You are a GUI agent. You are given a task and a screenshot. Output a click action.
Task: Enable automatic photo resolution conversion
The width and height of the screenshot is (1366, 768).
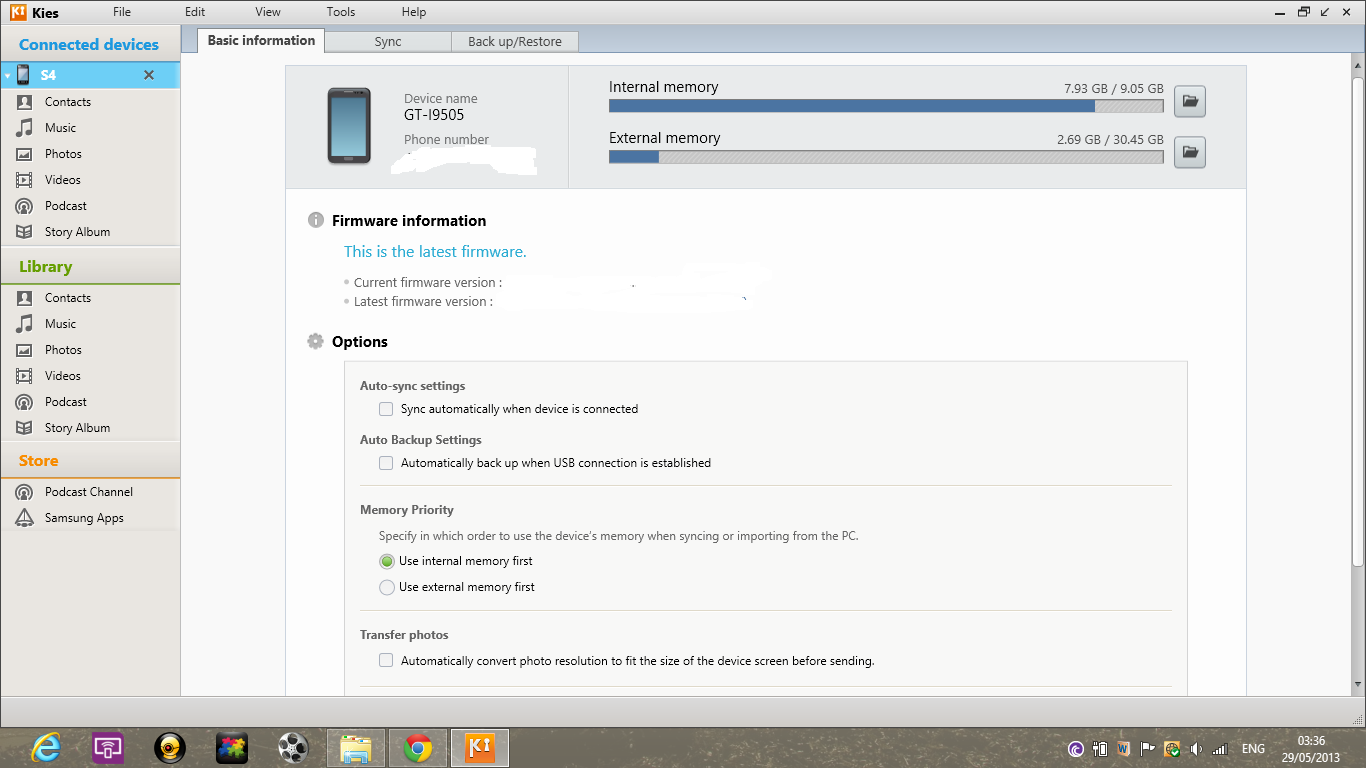pyautogui.click(x=386, y=661)
